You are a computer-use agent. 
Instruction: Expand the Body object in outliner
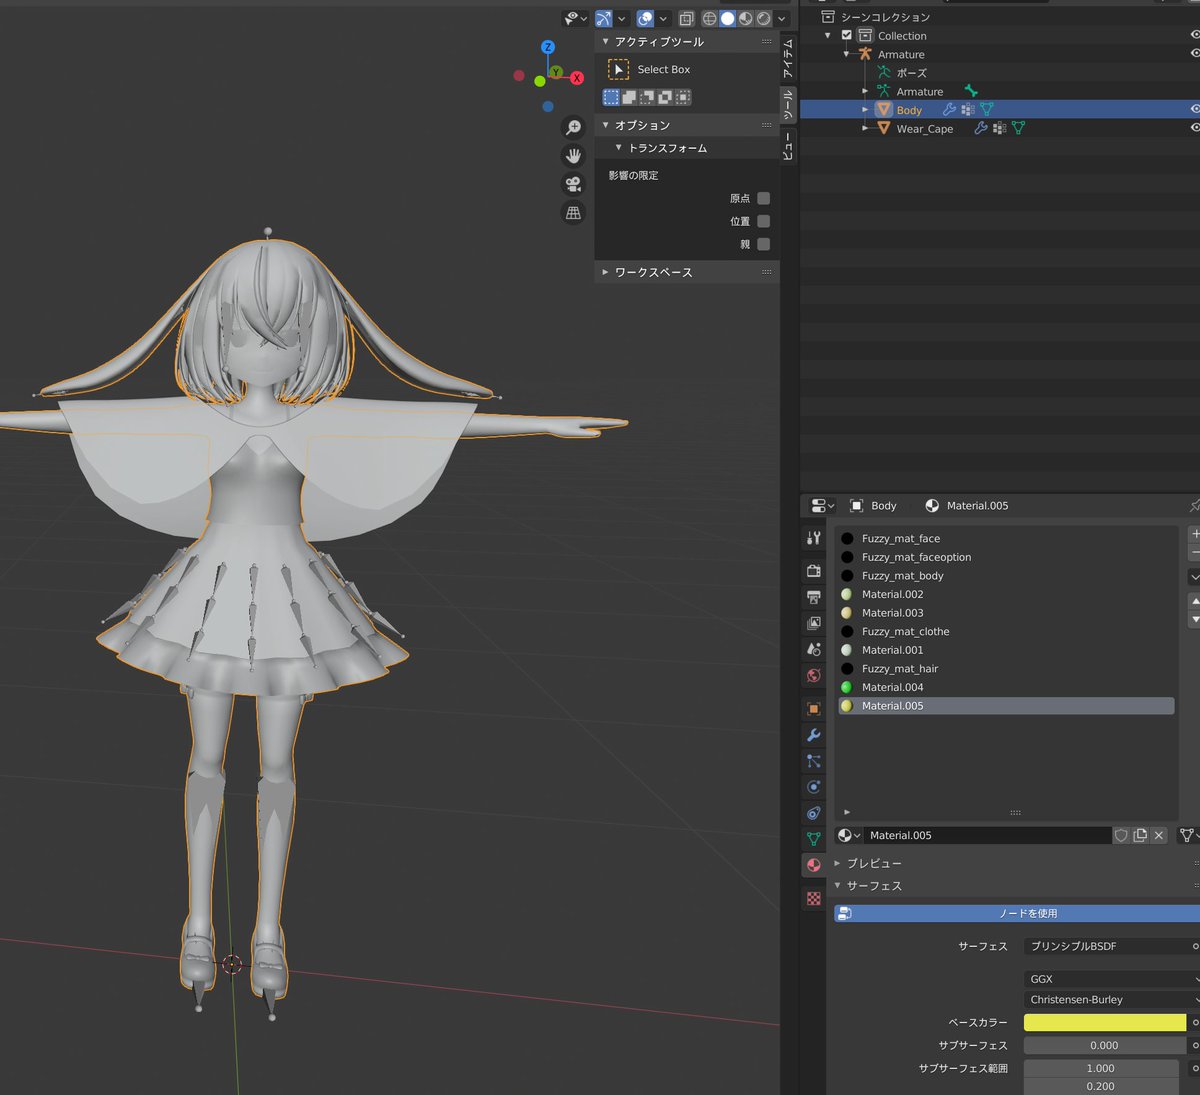tap(866, 110)
